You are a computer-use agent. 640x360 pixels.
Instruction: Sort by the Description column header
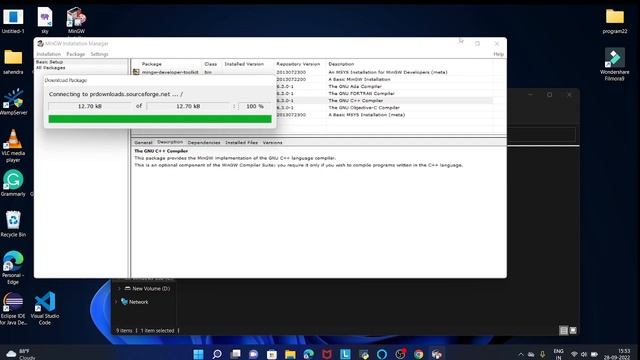click(341, 64)
